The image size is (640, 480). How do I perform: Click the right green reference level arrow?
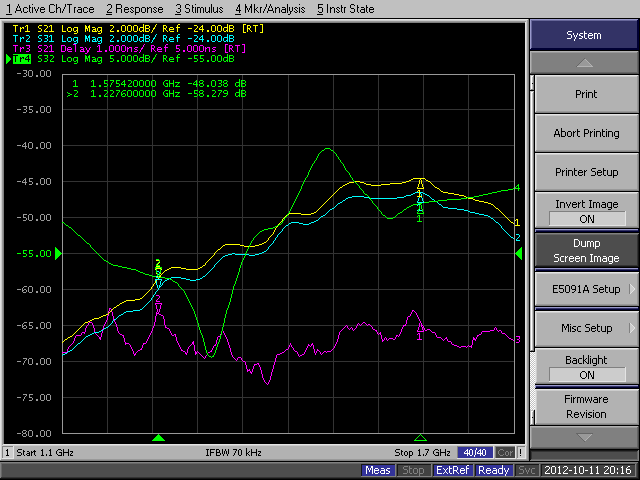click(x=519, y=254)
